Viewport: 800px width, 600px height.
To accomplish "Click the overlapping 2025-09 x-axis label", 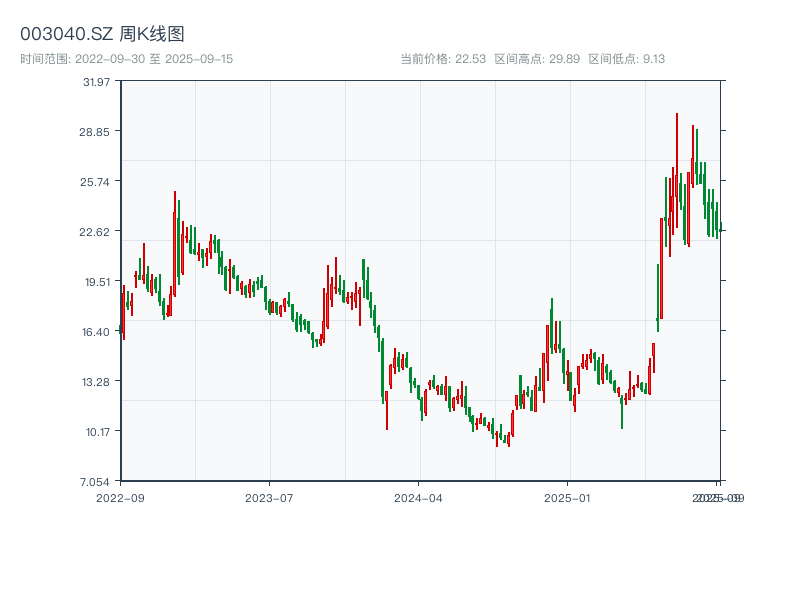I will (x=718, y=497).
